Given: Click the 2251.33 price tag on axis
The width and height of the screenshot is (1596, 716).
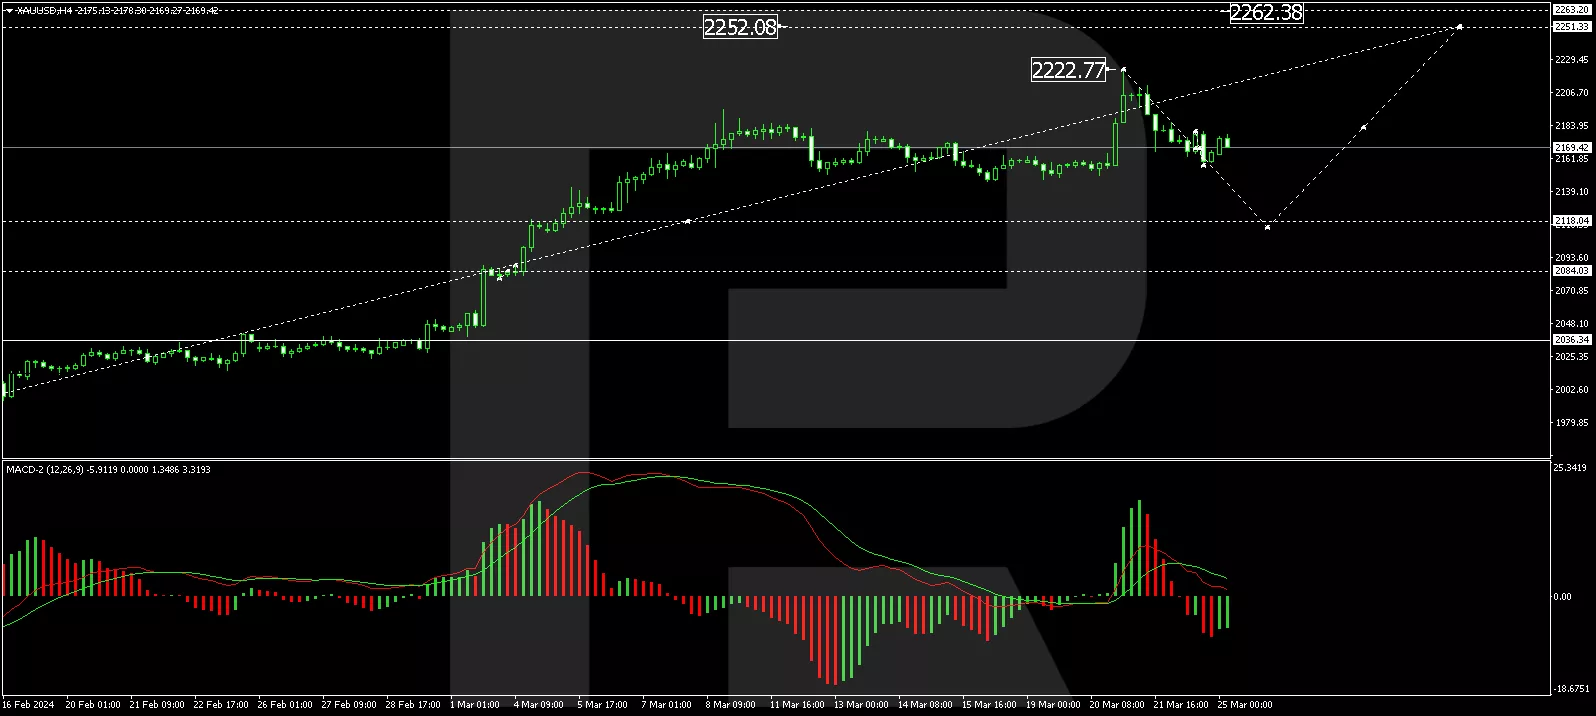Looking at the screenshot, I should pos(1571,27).
